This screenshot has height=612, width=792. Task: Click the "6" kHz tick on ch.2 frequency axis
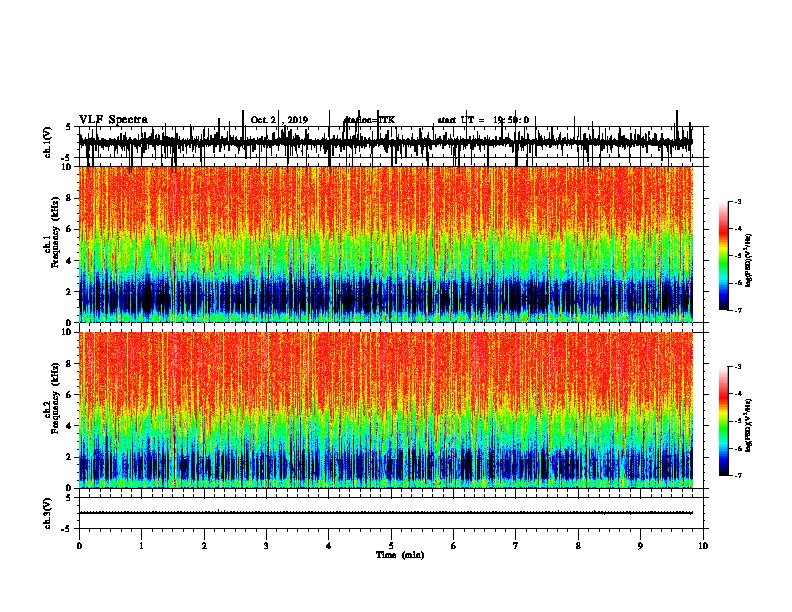(70, 394)
